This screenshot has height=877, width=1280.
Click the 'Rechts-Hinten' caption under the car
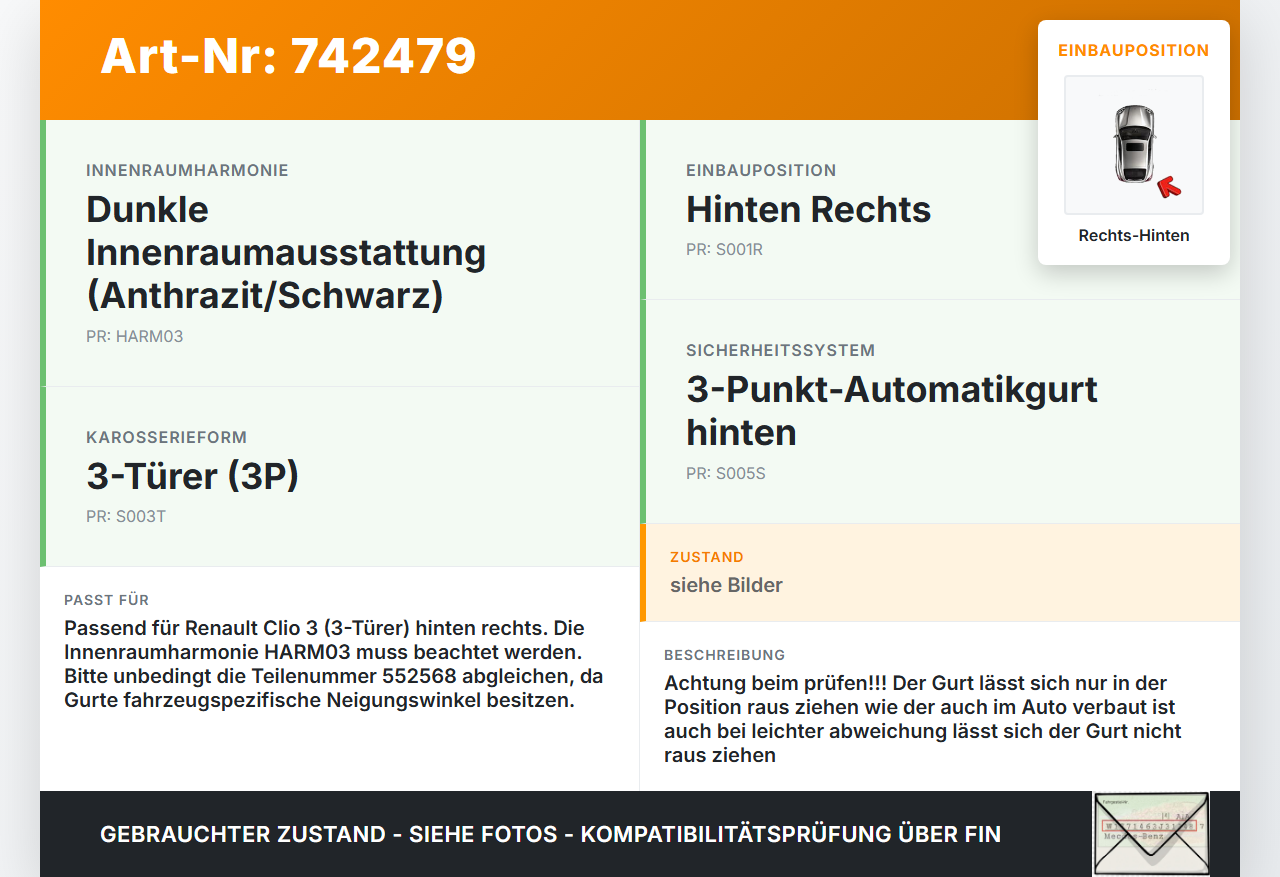coord(1134,236)
